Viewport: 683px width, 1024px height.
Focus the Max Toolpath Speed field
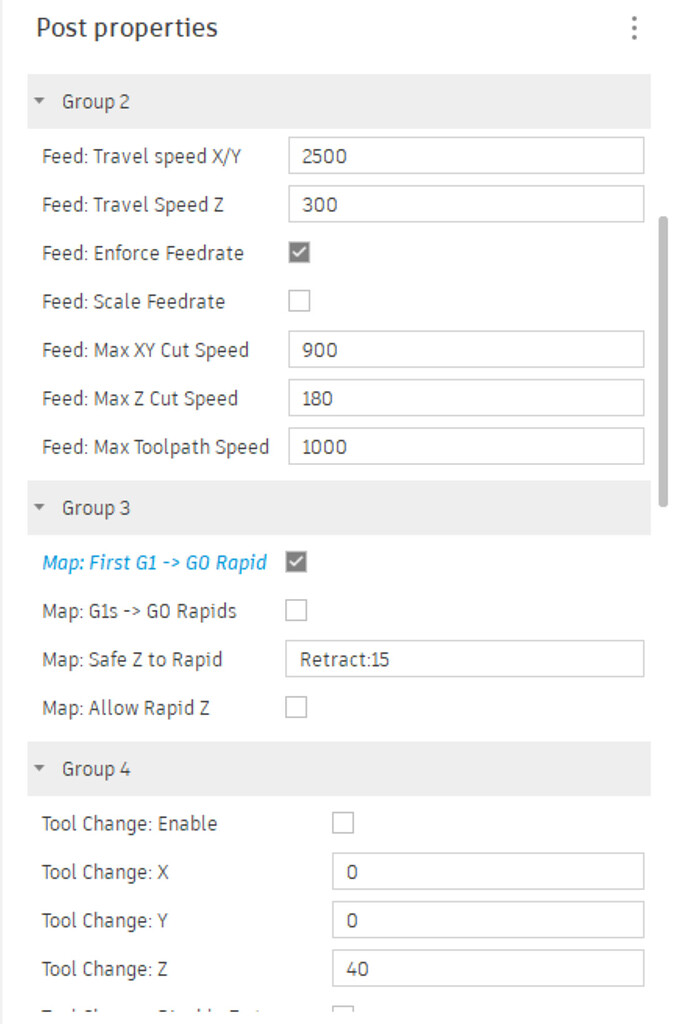click(x=466, y=447)
